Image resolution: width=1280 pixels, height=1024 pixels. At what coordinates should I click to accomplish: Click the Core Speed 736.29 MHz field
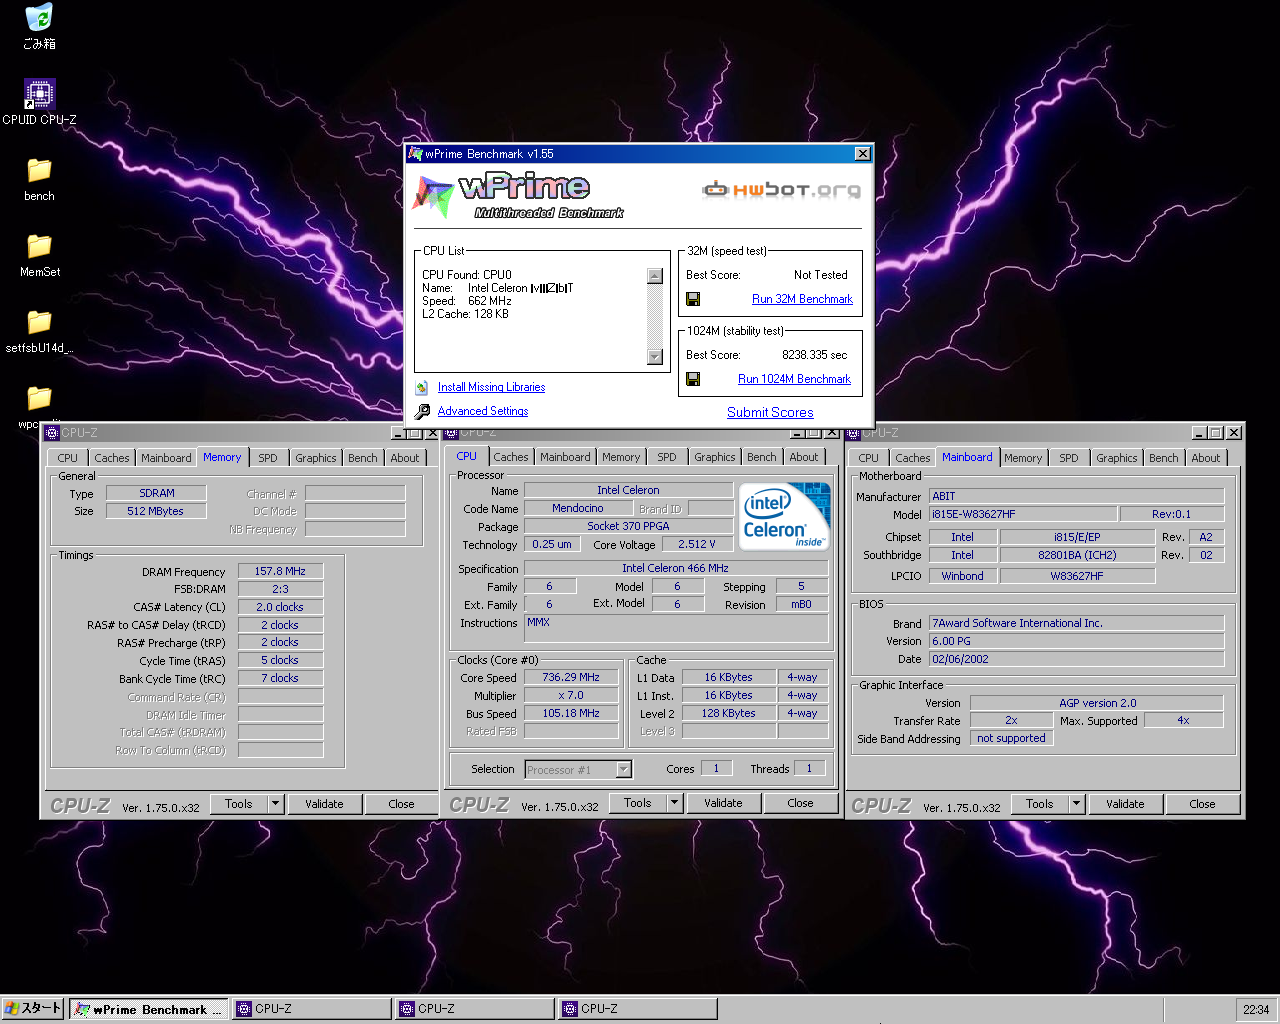571,677
